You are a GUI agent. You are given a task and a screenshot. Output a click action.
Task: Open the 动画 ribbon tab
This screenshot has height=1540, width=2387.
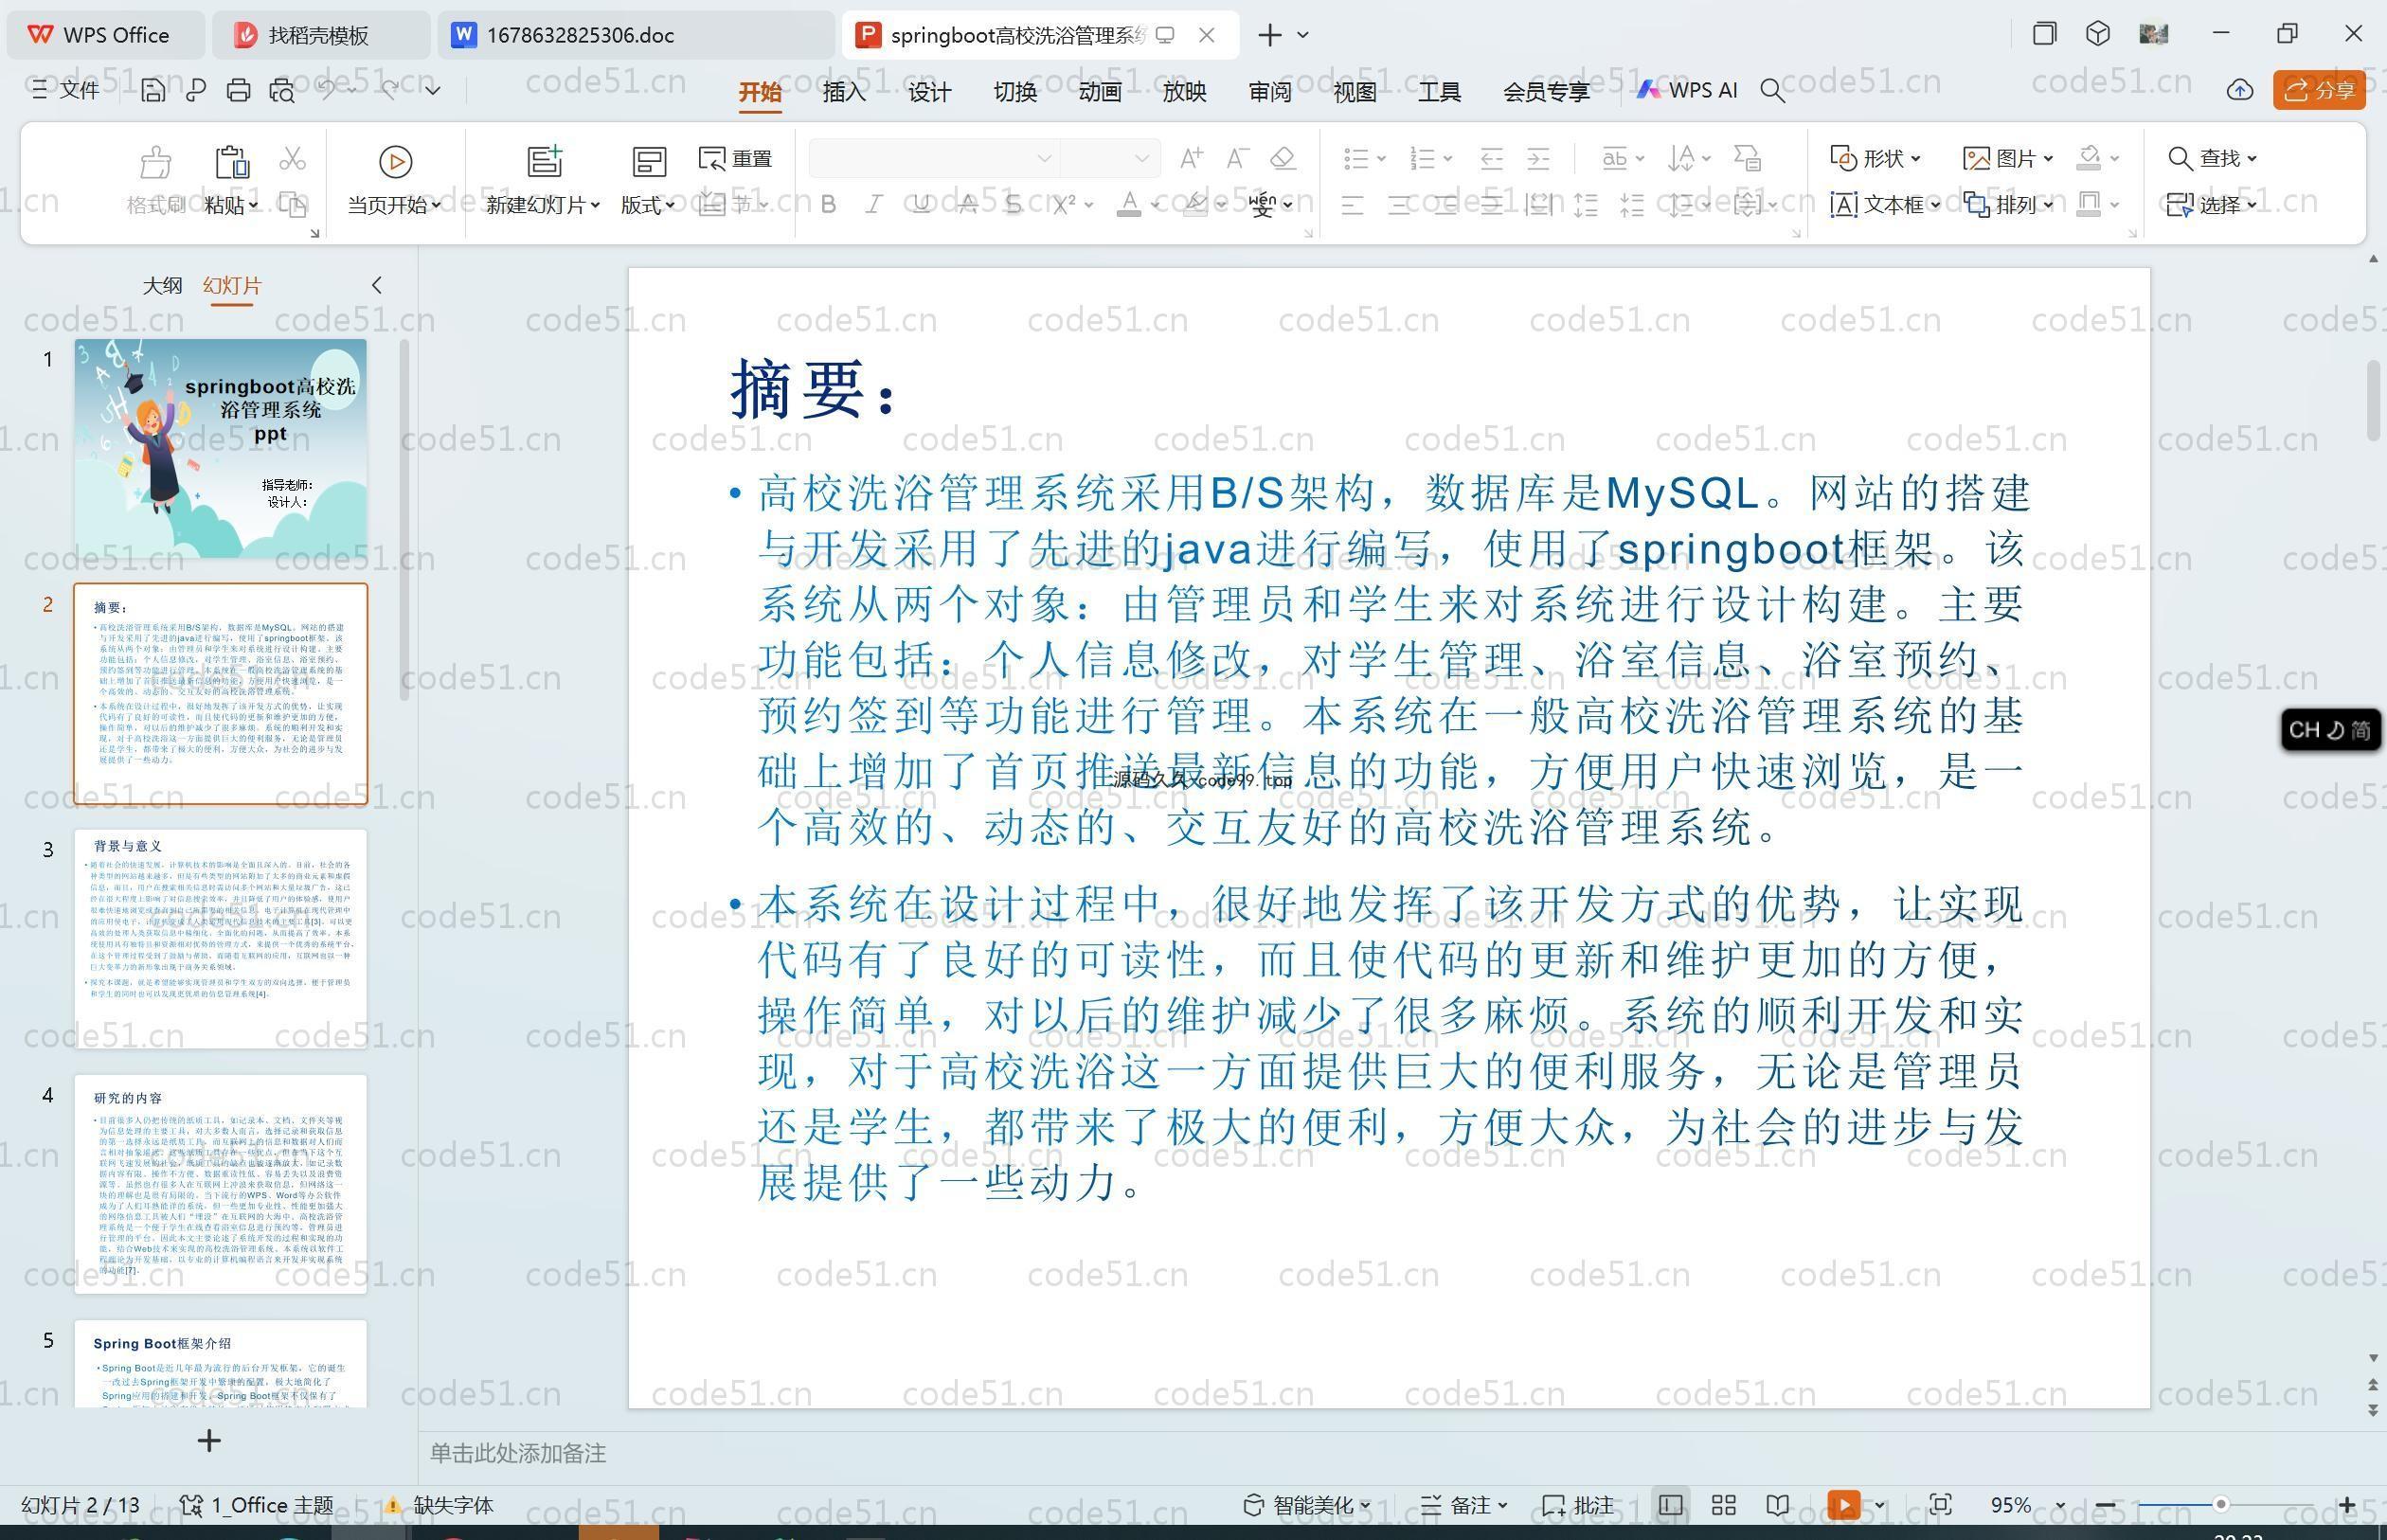click(1099, 92)
